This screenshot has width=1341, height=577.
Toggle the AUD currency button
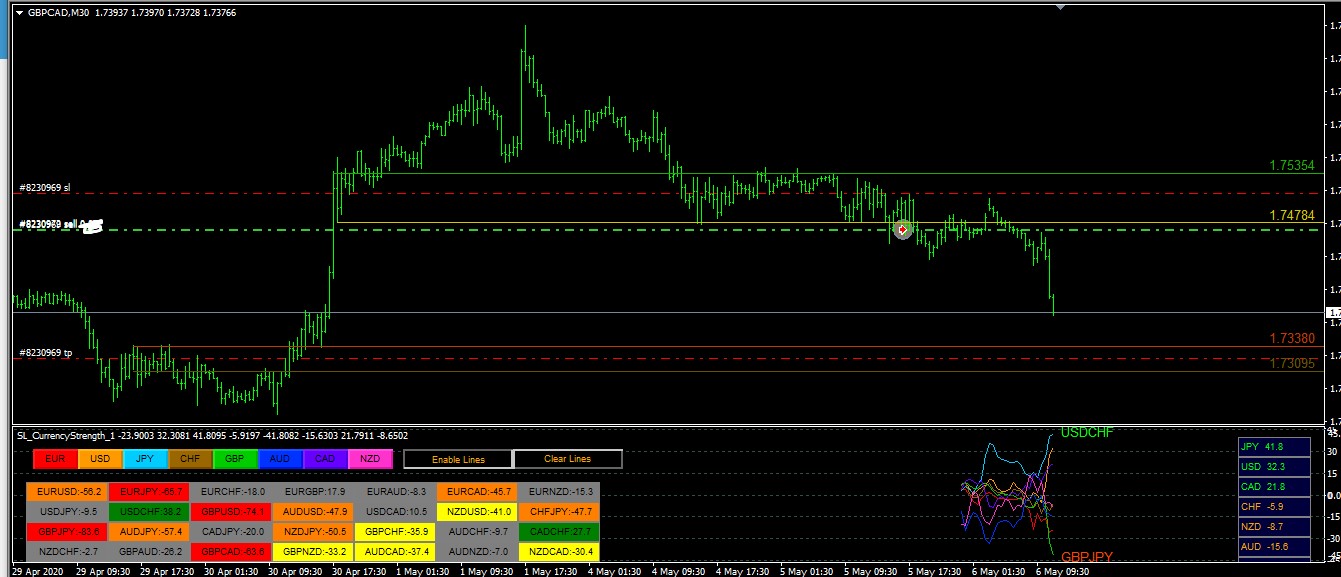(280, 459)
